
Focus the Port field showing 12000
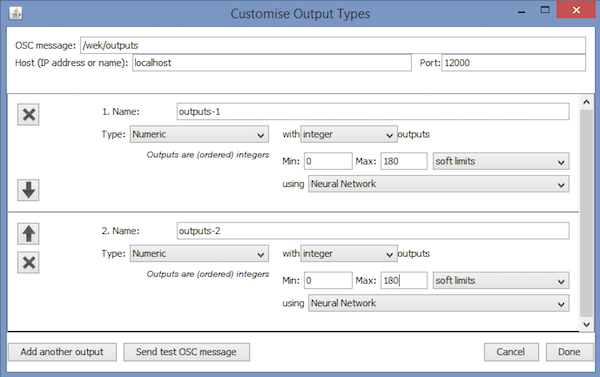[x=514, y=63]
